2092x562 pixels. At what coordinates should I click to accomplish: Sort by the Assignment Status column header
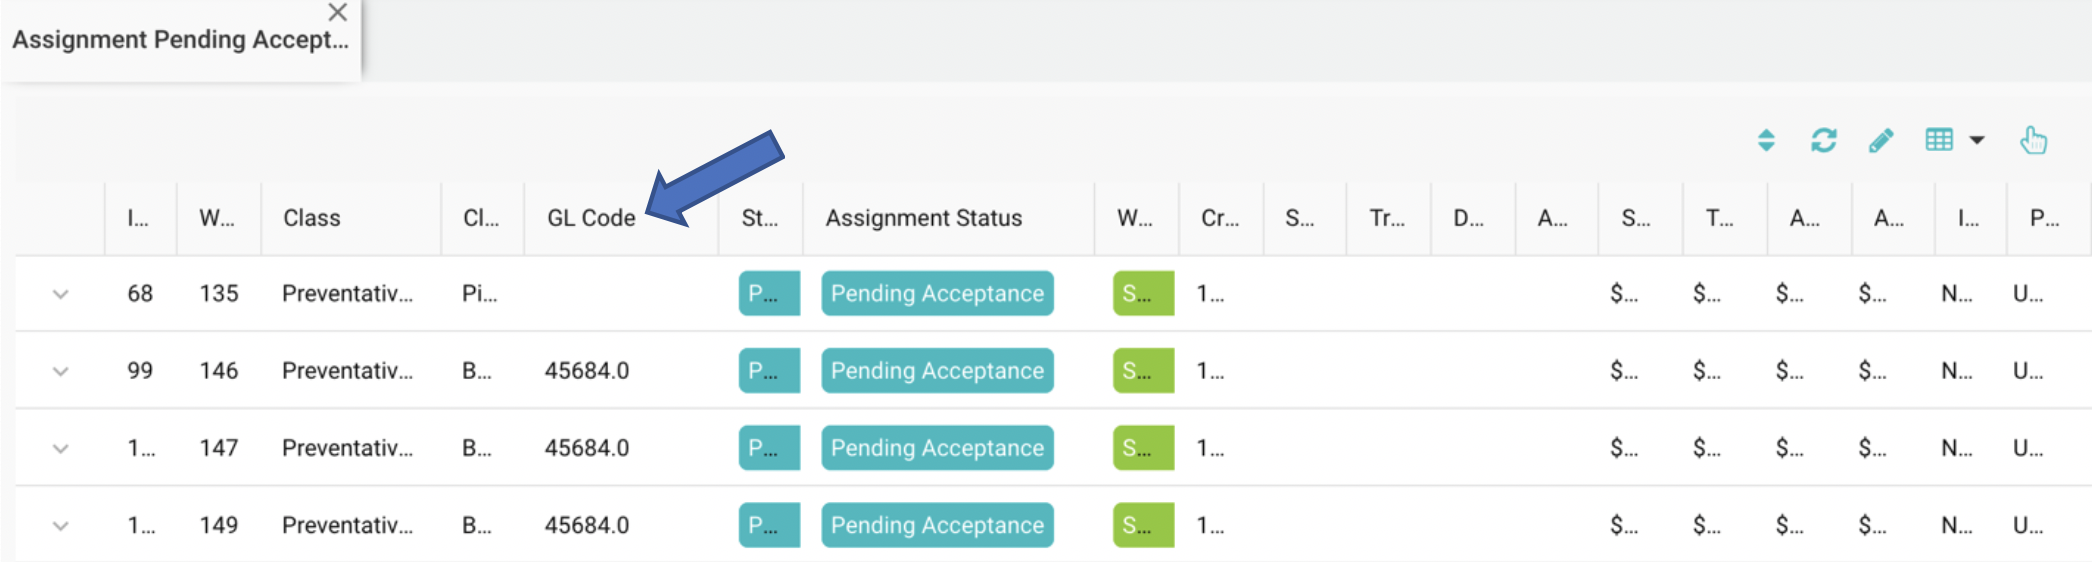click(923, 218)
